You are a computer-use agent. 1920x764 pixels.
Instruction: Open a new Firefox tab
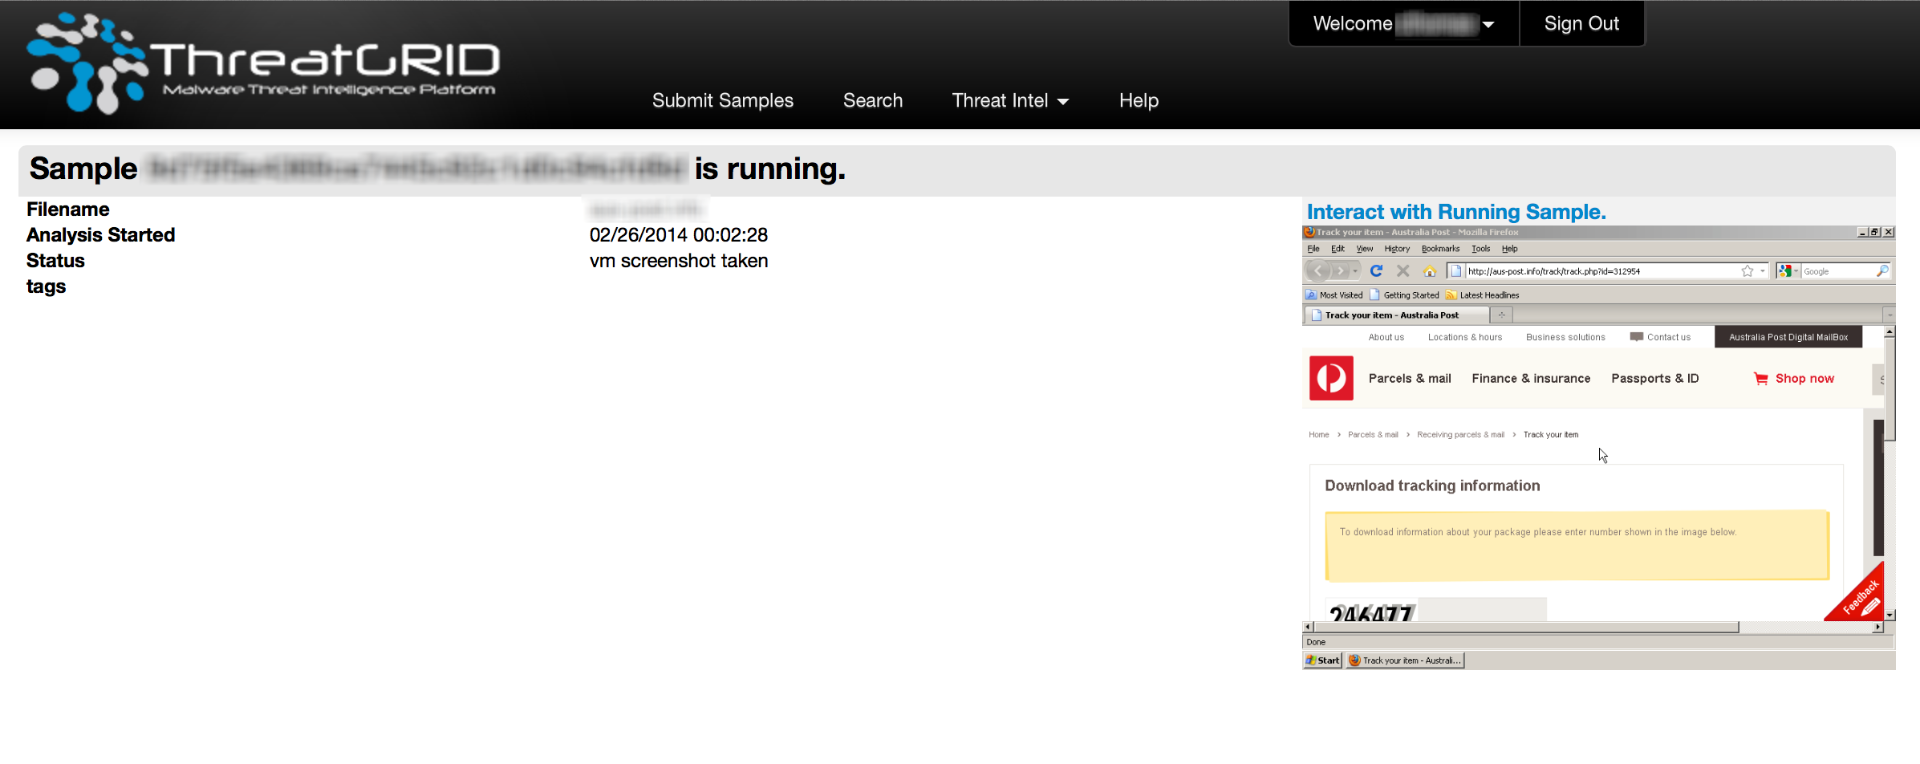tap(1501, 315)
